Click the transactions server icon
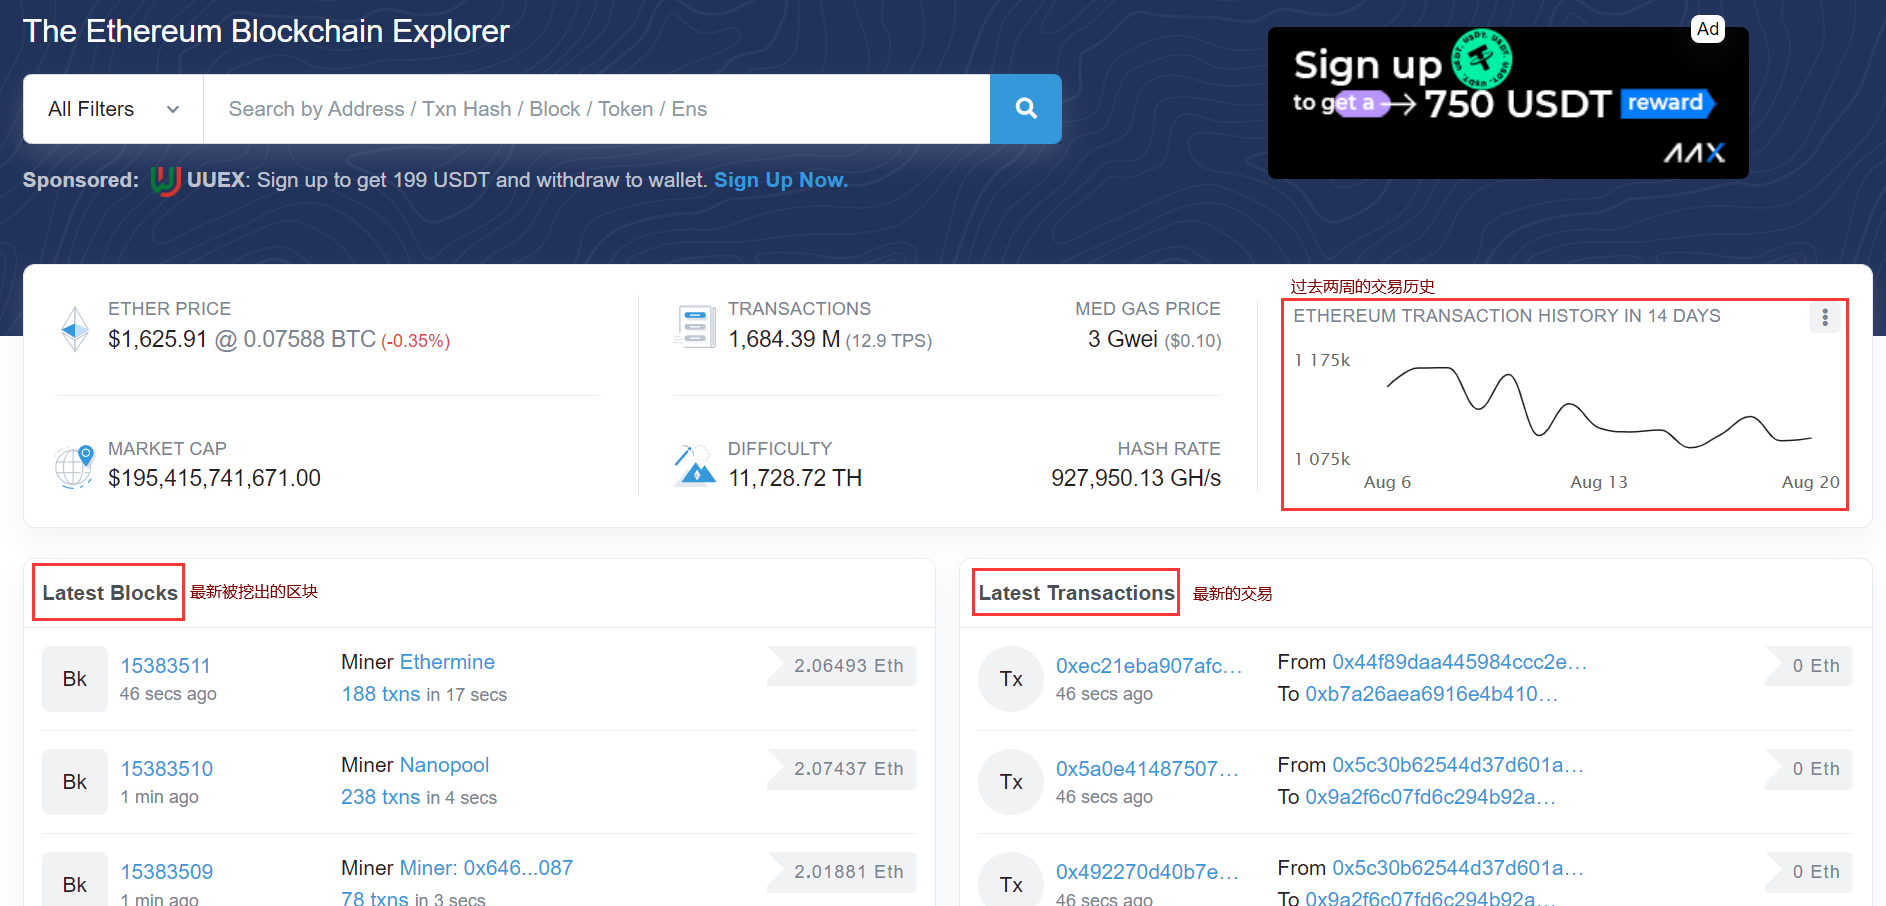This screenshot has width=1886, height=906. click(x=695, y=327)
